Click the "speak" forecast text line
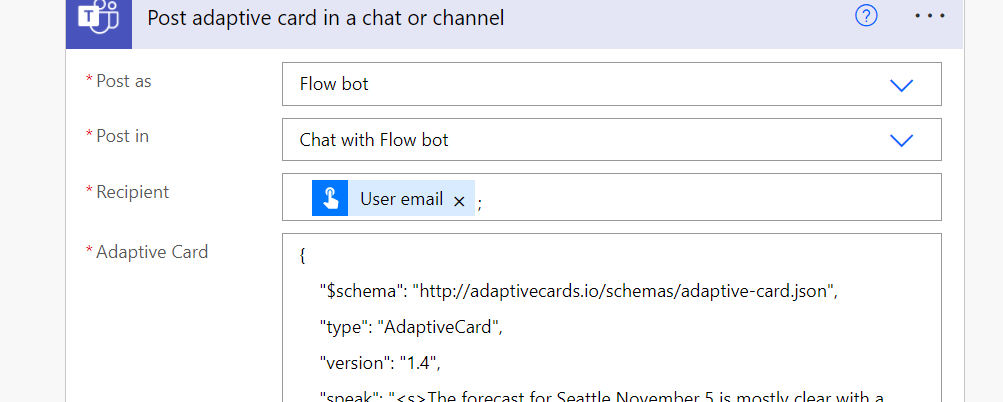Screen dimensions: 1003x402 pos(600,395)
